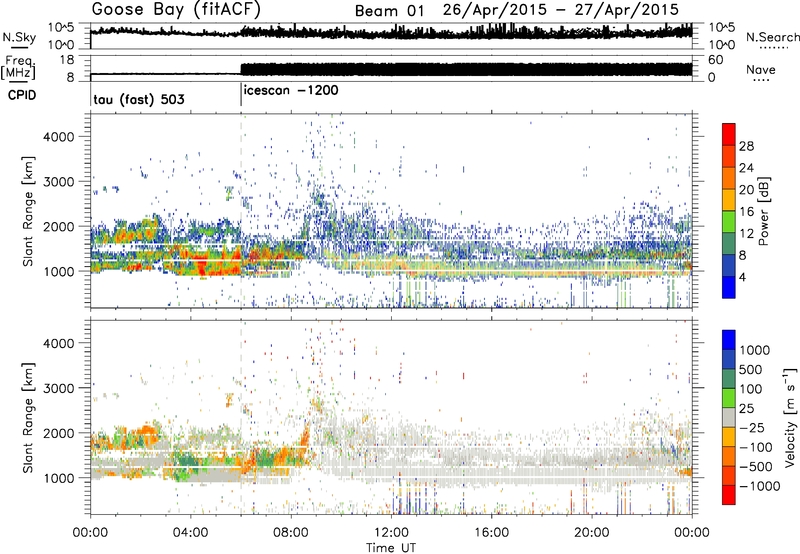
Task: Click the "08:00" time axis label
Action: coord(291,533)
